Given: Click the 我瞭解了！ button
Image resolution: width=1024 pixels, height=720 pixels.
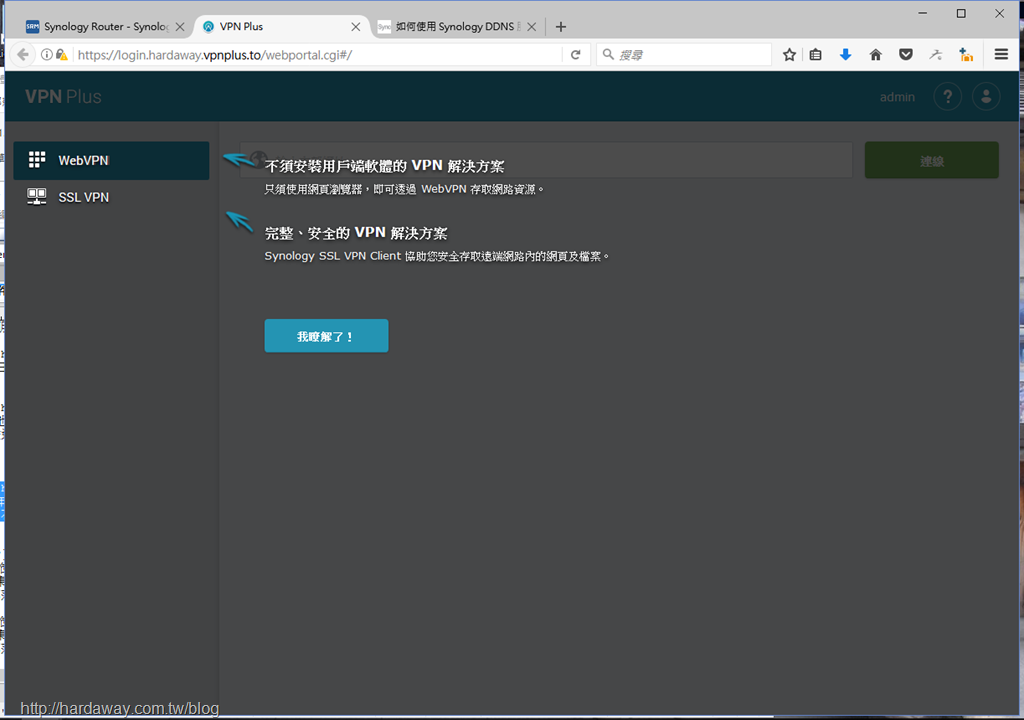Looking at the screenshot, I should click(x=326, y=336).
